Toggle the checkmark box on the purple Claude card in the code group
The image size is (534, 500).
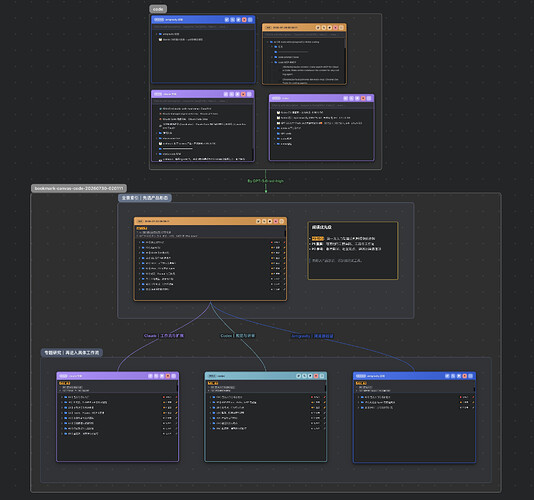click(226, 94)
